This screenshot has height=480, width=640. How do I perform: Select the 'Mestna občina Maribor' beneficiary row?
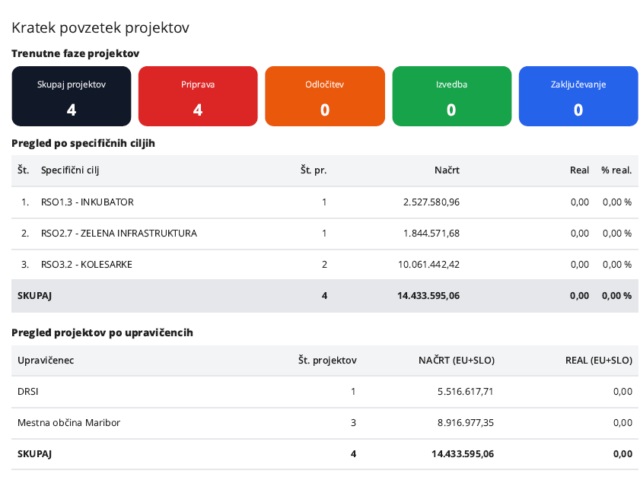pyautogui.click(x=325, y=423)
